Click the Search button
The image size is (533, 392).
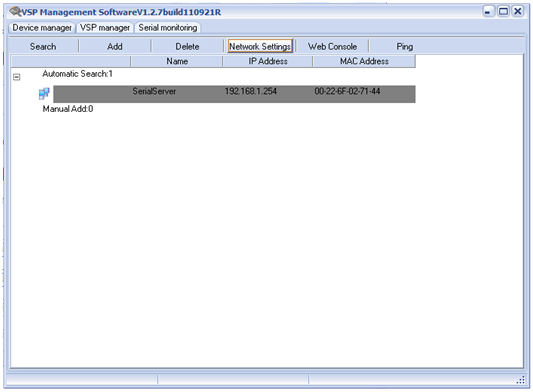point(43,46)
